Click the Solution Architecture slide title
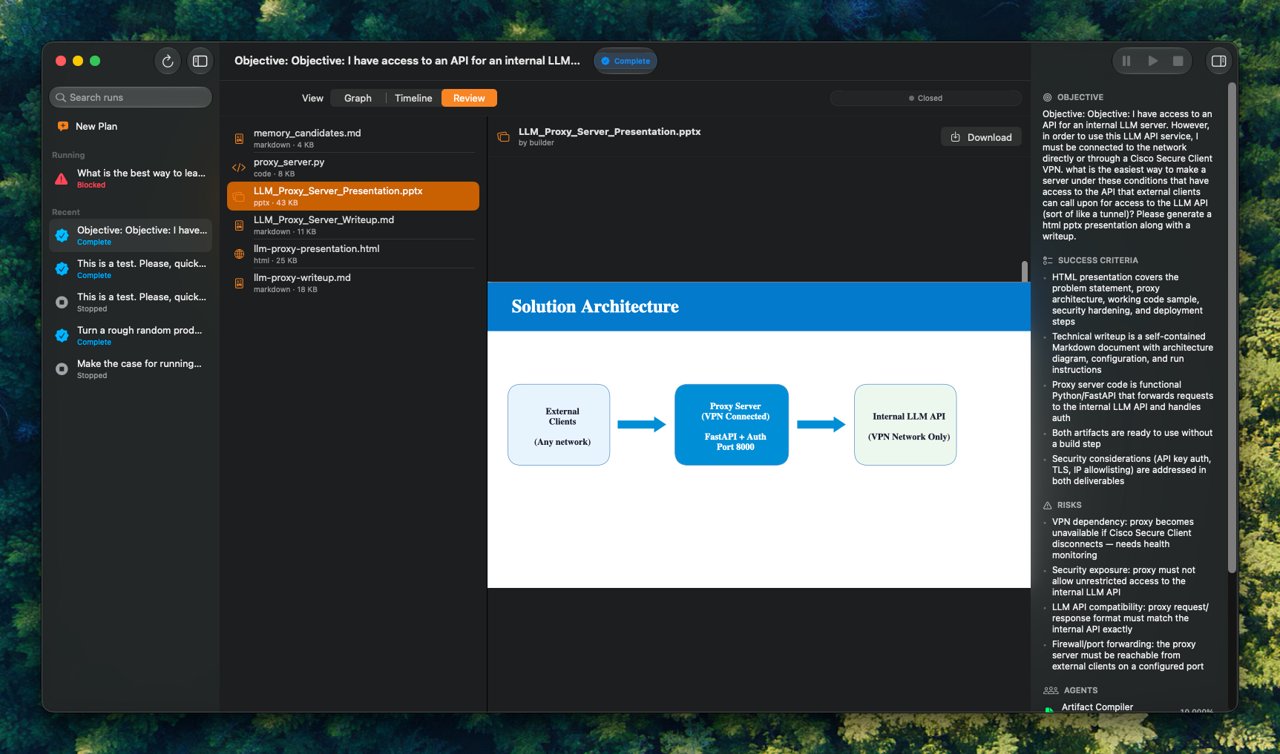The image size is (1280, 754). click(595, 307)
